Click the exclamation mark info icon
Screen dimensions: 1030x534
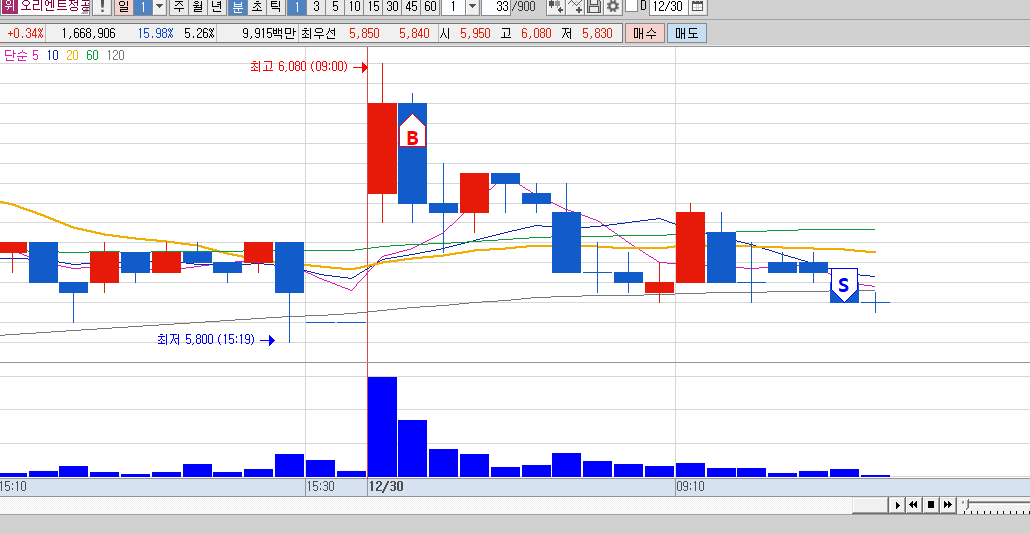coord(102,7)
